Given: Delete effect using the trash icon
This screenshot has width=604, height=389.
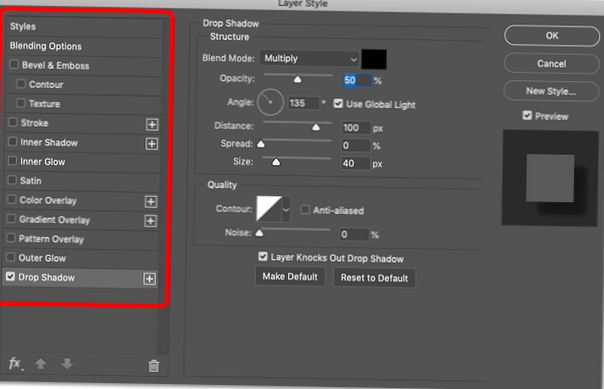Looking at the screenshot, I should click(x=154, y=366).
